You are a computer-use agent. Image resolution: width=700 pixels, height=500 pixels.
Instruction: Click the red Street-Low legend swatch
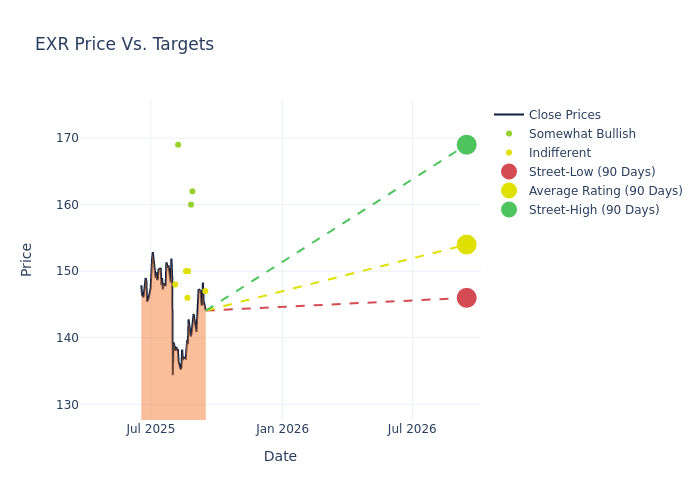[x=509, y=172]
